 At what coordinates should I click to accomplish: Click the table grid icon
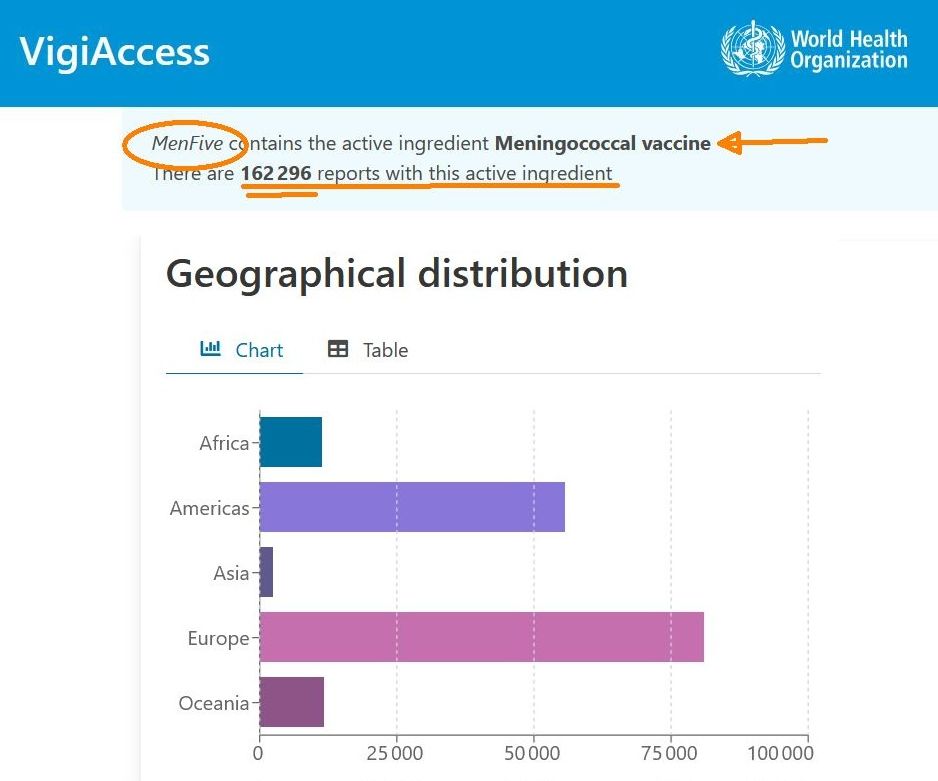[x=338, y=349]
